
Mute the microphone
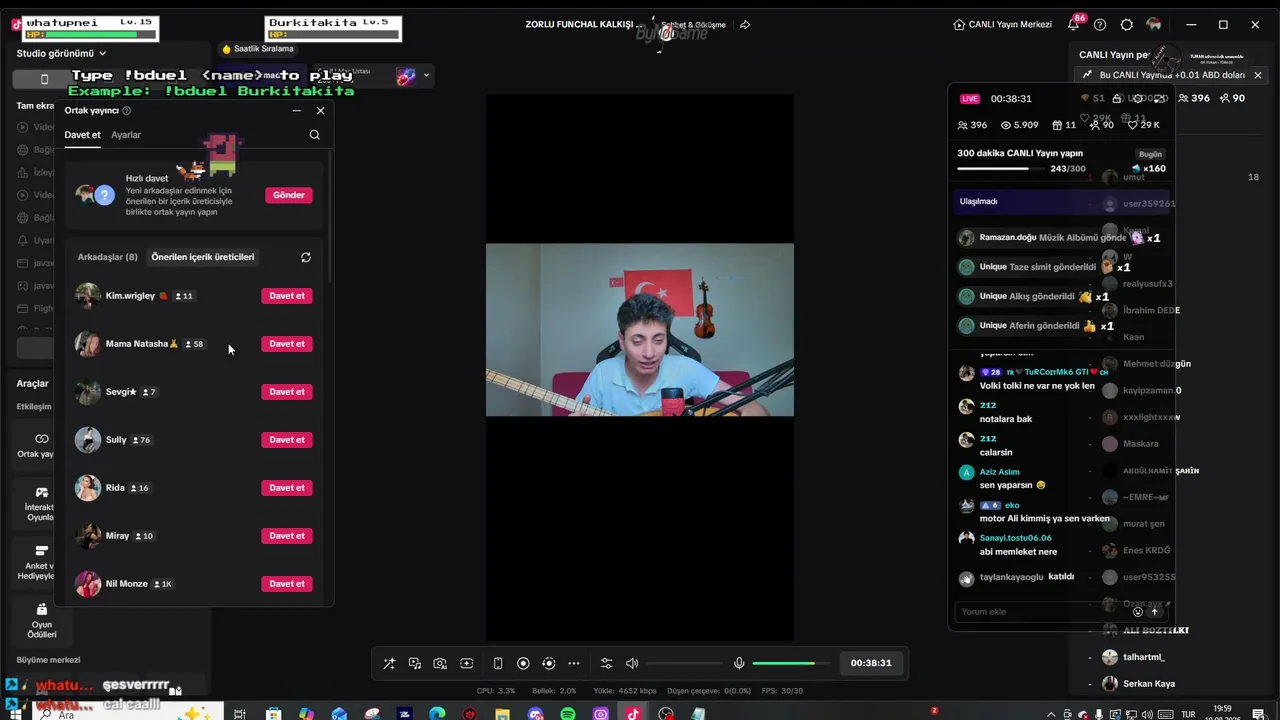click(x=739, y=663)
